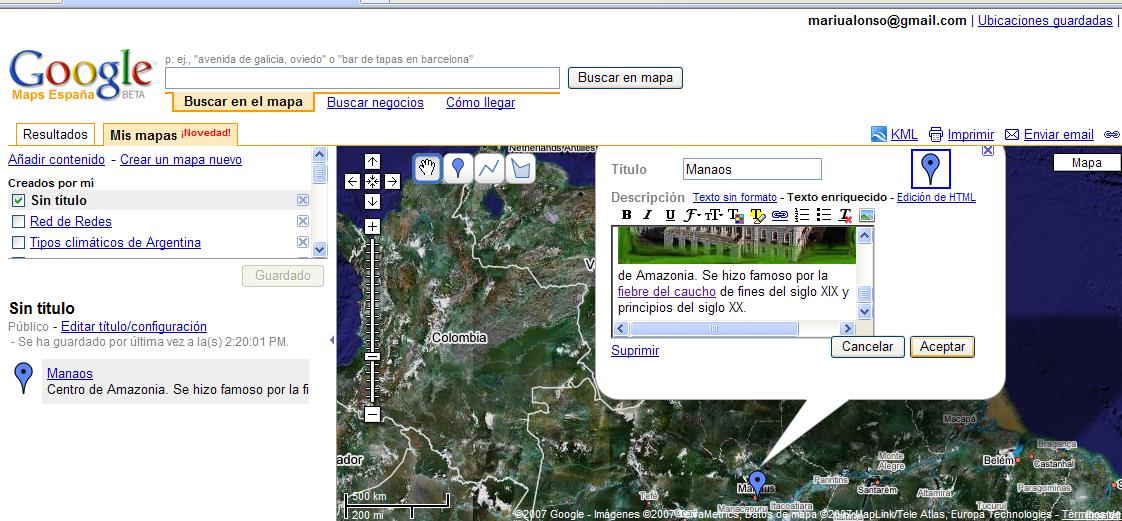This screenshot has height=521, width=1122.
Task: Pan the map left with arrow
Action: (352, 182)
